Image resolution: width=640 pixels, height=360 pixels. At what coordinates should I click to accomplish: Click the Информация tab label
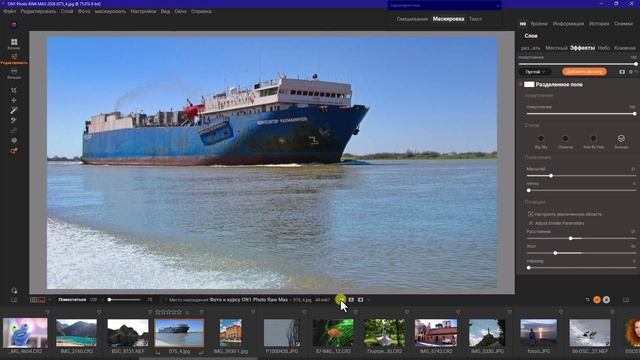point(568,24)
